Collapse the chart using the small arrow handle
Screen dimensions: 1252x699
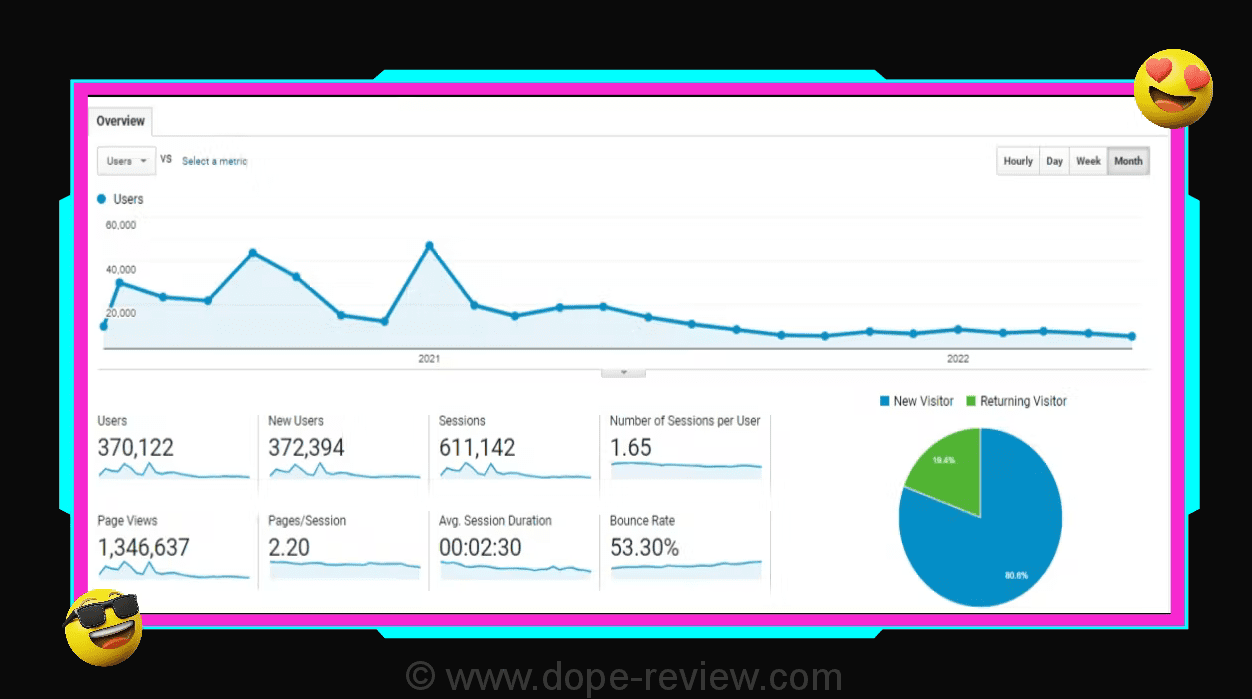[623, 372]
